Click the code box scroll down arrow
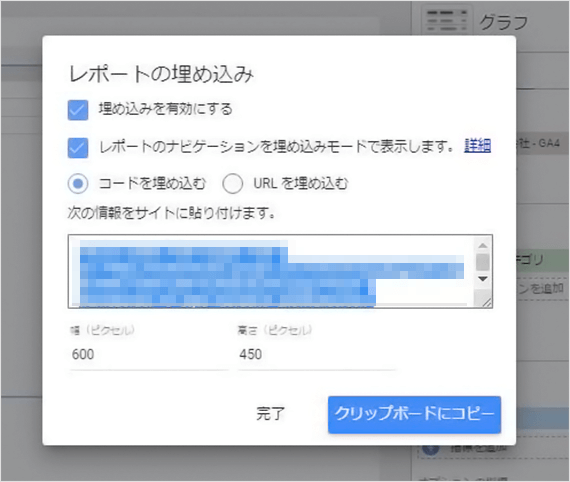 tap(483, 279)
